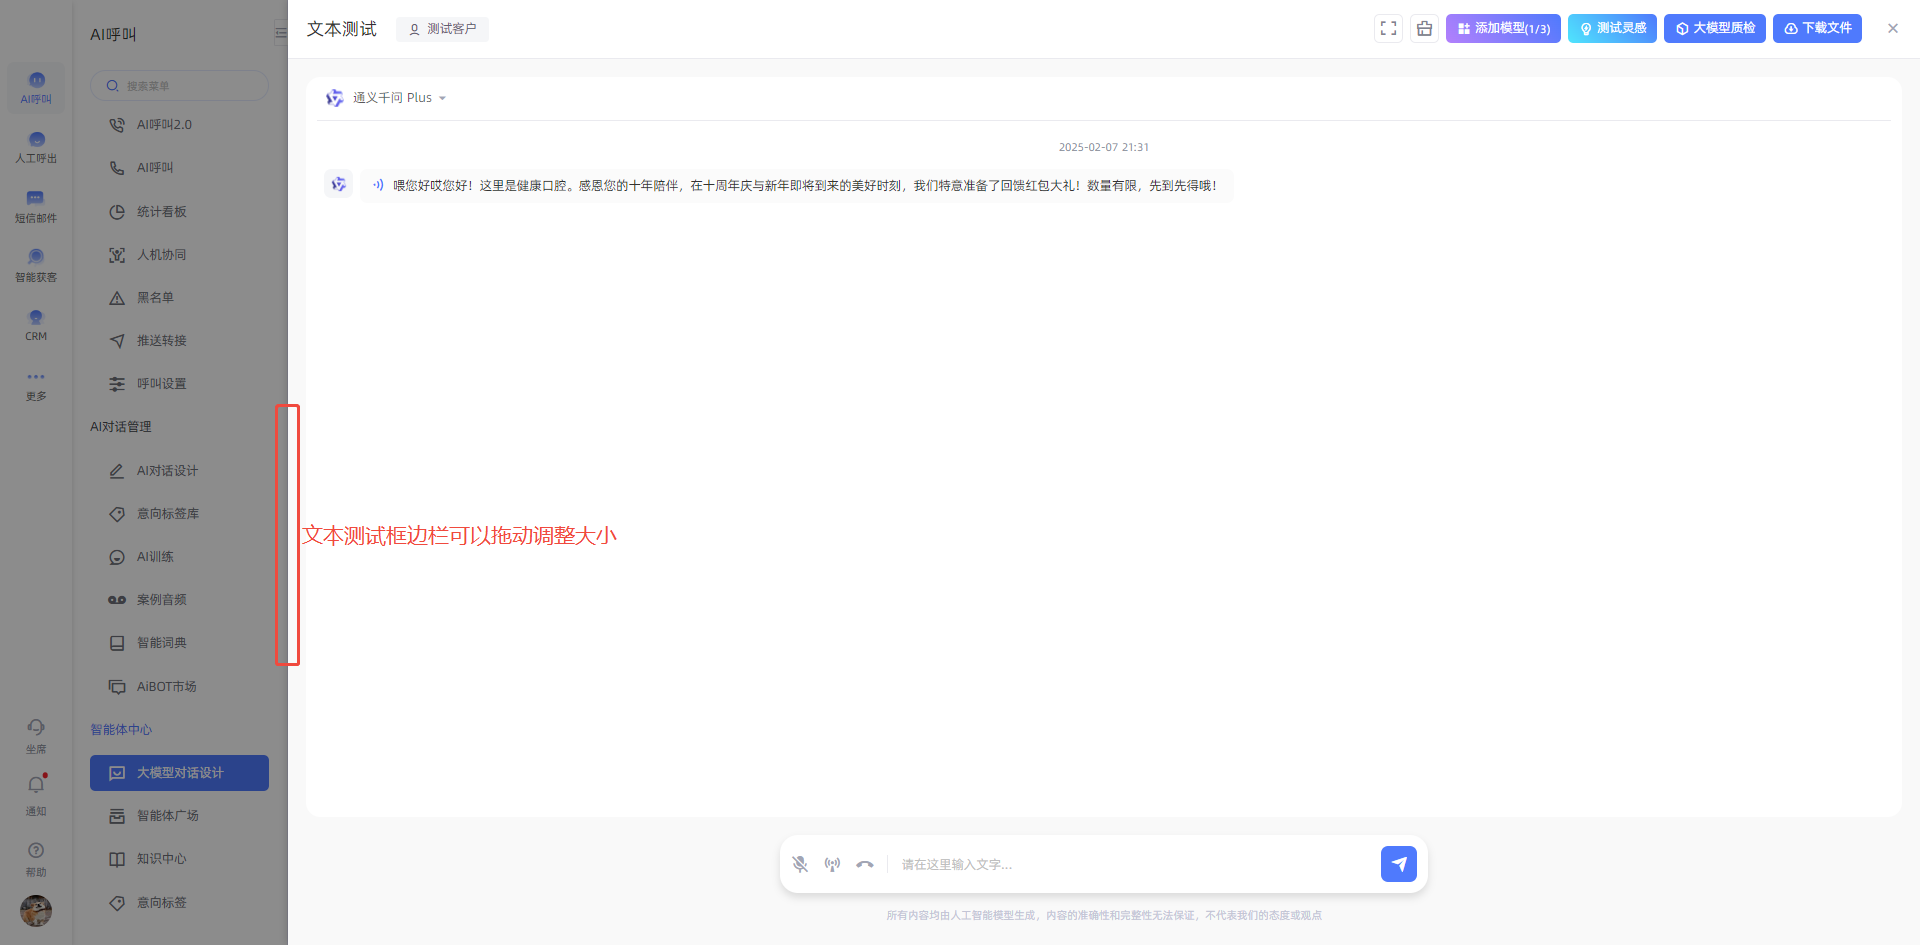Open the AI呼叫2.0 menu item
Viewport: 1920px width, 945px height.
(179, 125)
